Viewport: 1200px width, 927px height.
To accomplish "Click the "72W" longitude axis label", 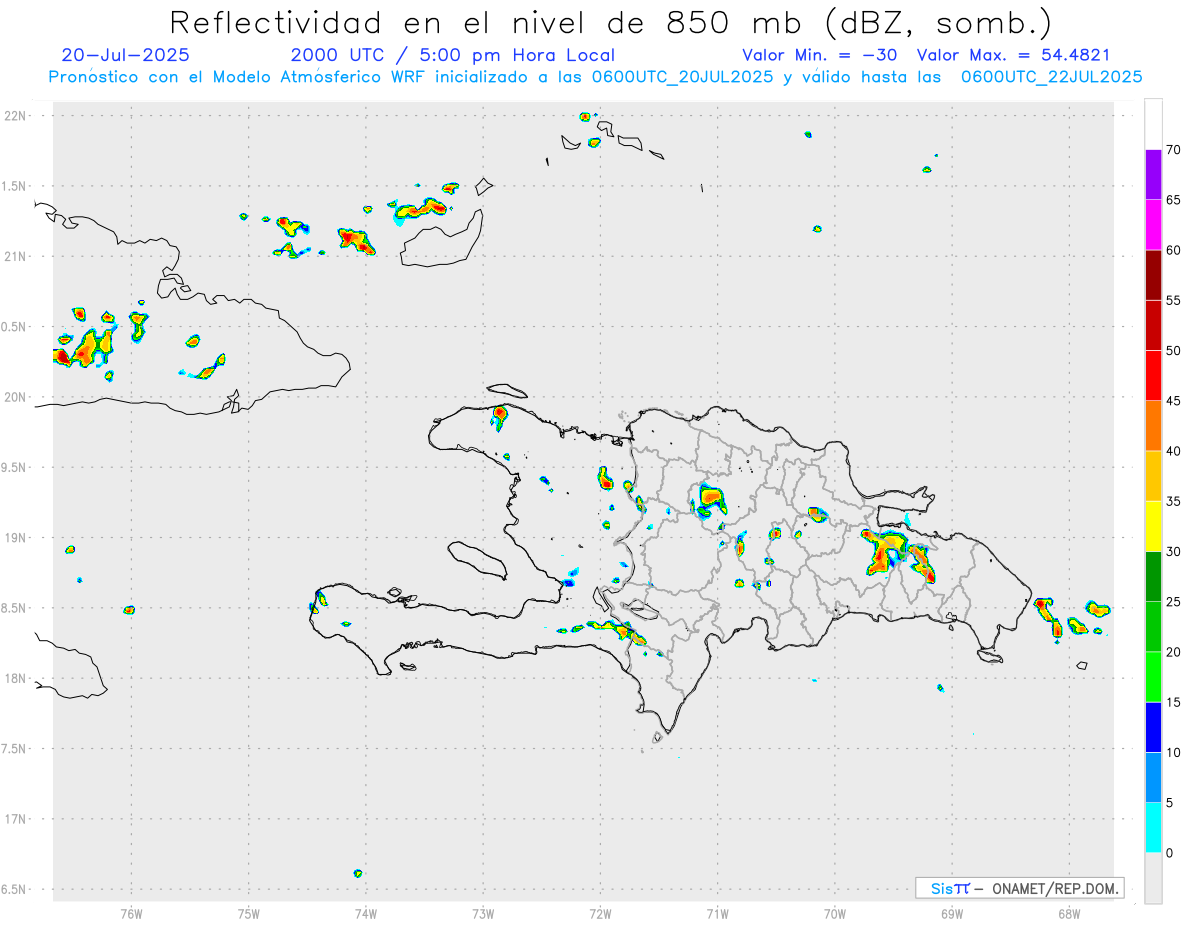I will coord(600,913).
